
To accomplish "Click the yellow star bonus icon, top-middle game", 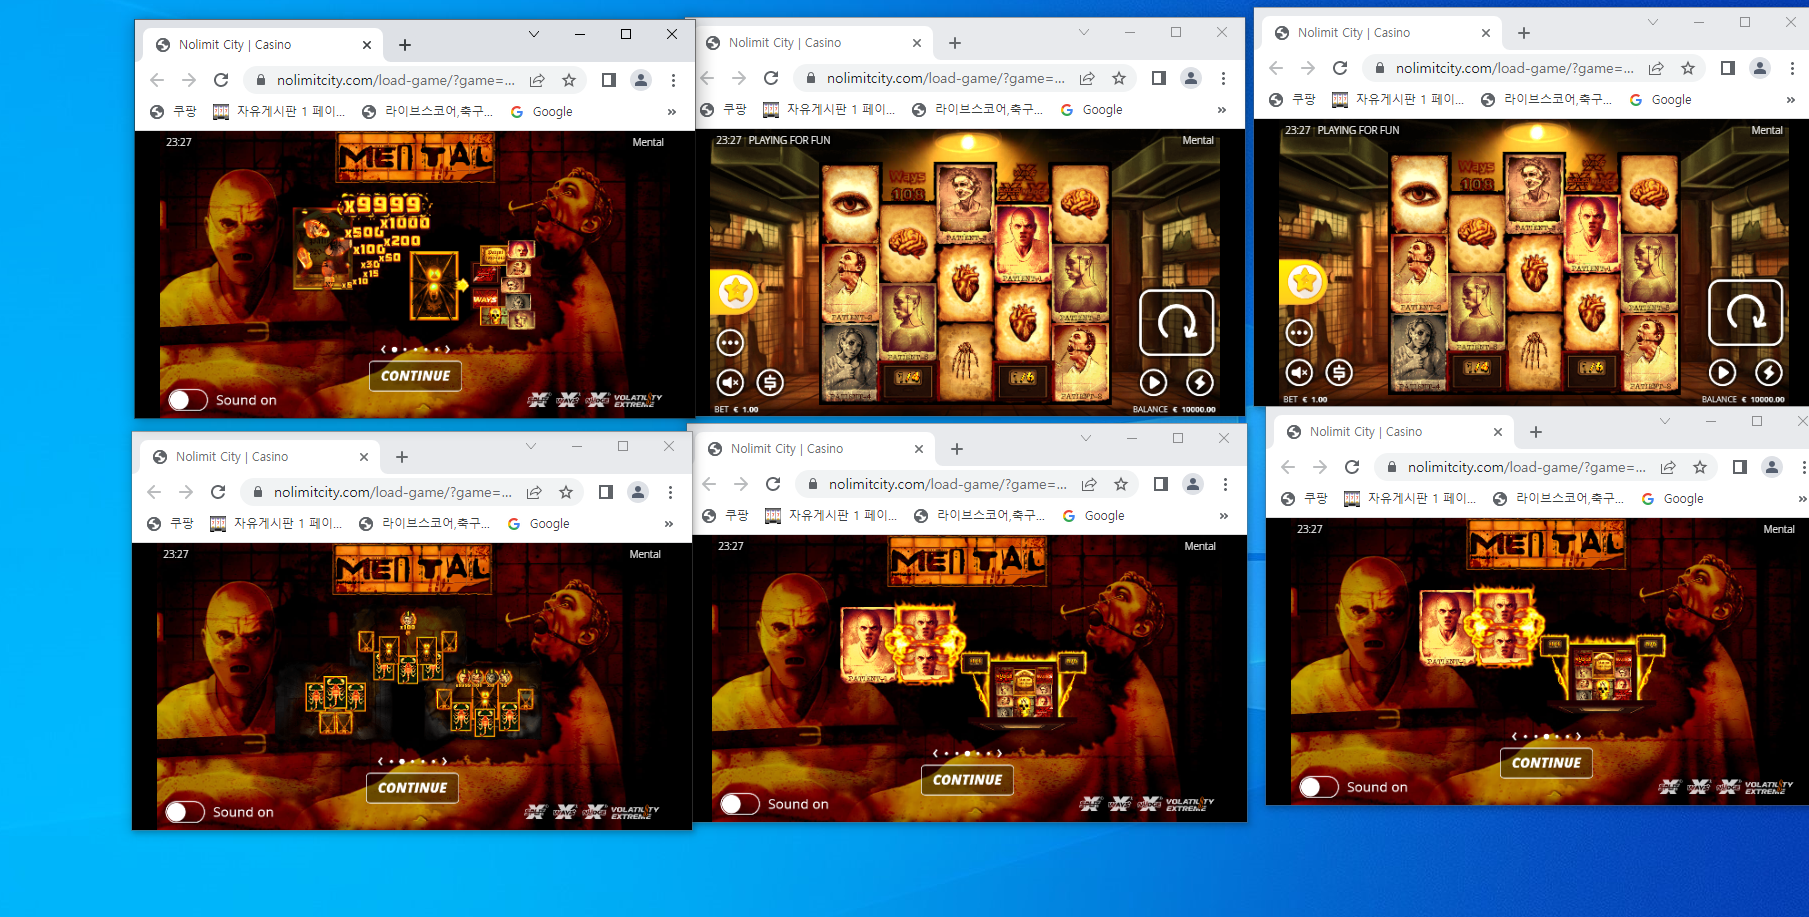I will tap(736, 291).
